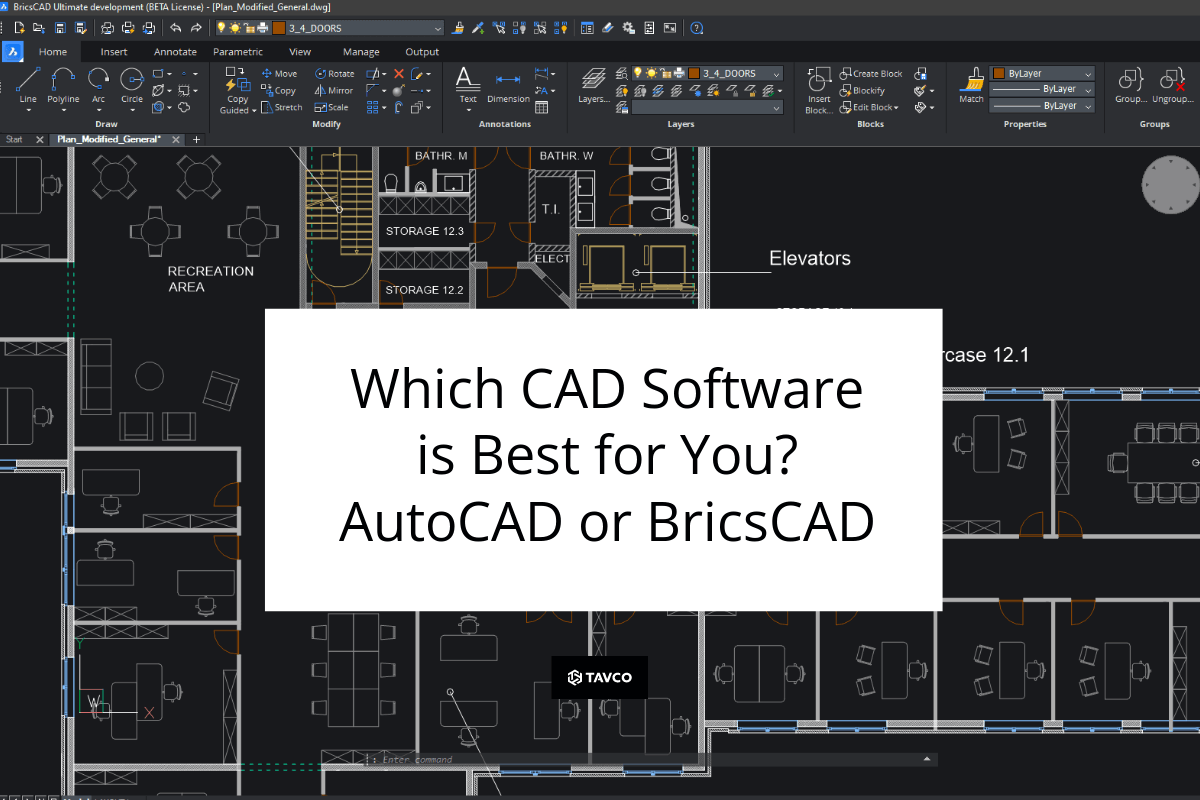Select the Polyline tool
The image size is (1200, 800).
point(63,82)
